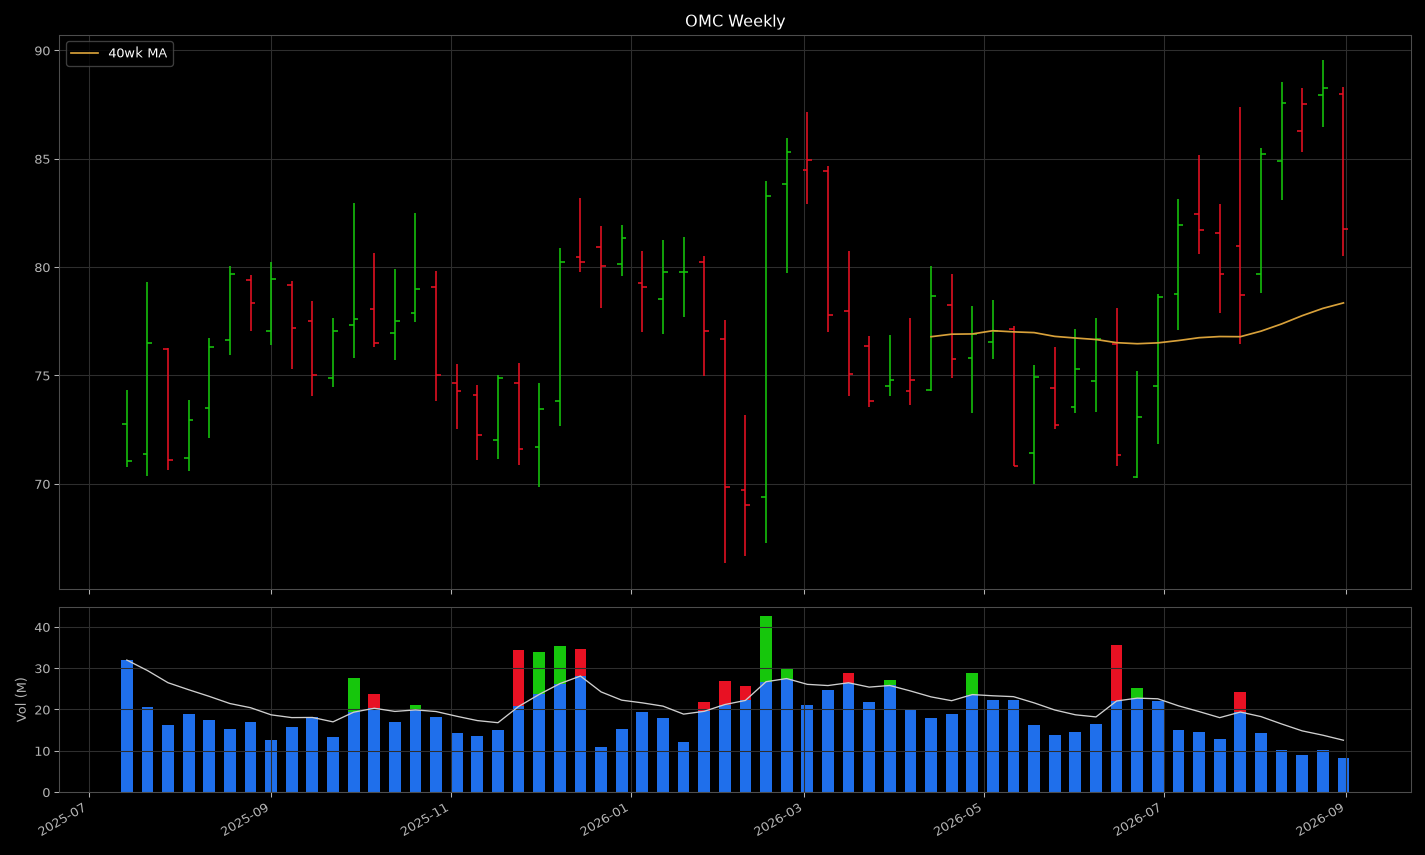
Task: Click the 30 volume axis label
Action: 42,669
